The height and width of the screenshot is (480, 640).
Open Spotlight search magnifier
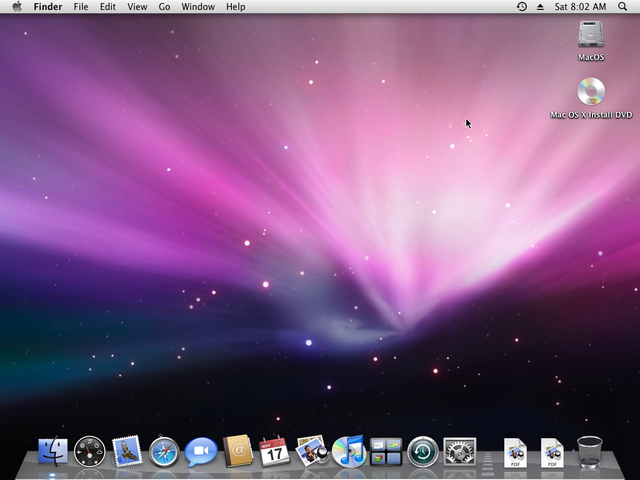(622, 7)
